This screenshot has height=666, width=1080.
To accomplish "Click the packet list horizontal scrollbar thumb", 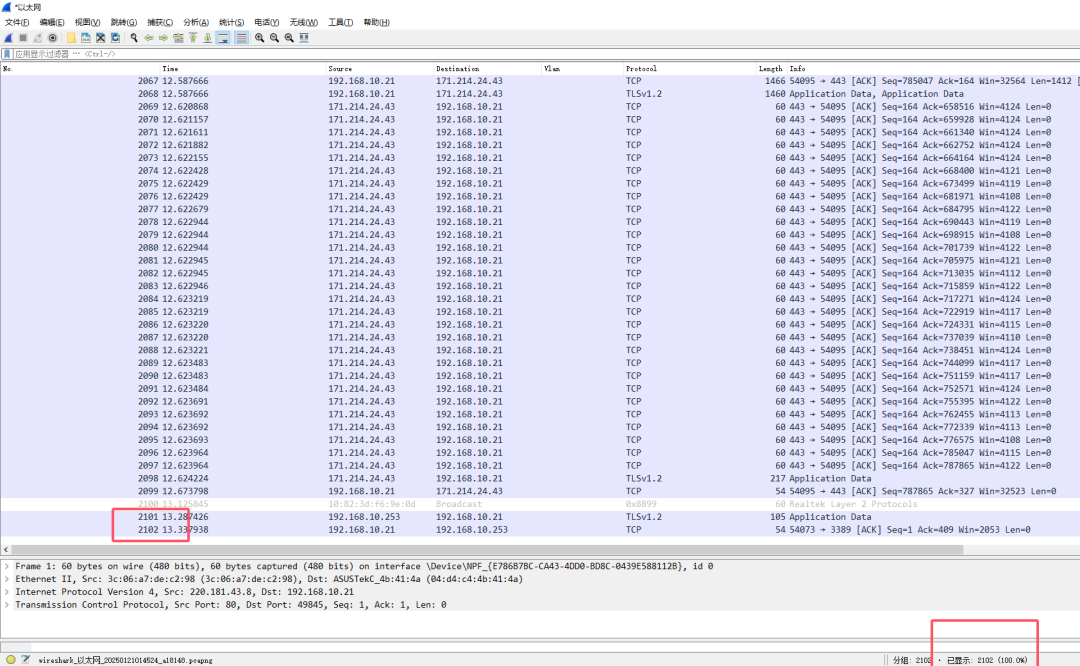I will tap(487, 550).
